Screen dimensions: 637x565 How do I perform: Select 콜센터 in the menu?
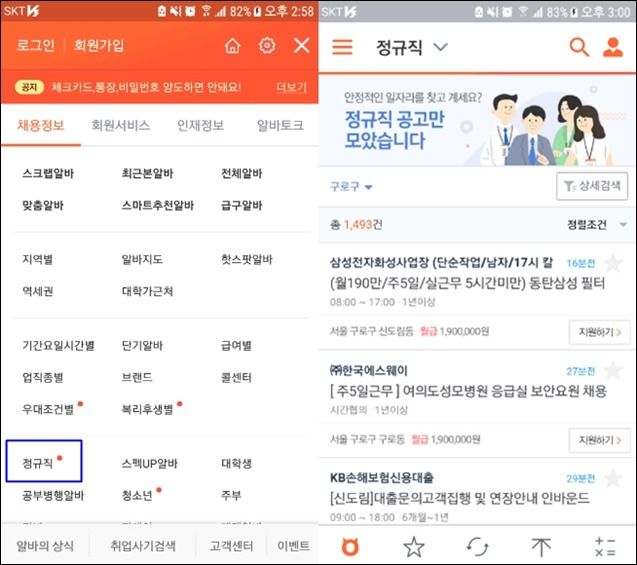[236, 377]
